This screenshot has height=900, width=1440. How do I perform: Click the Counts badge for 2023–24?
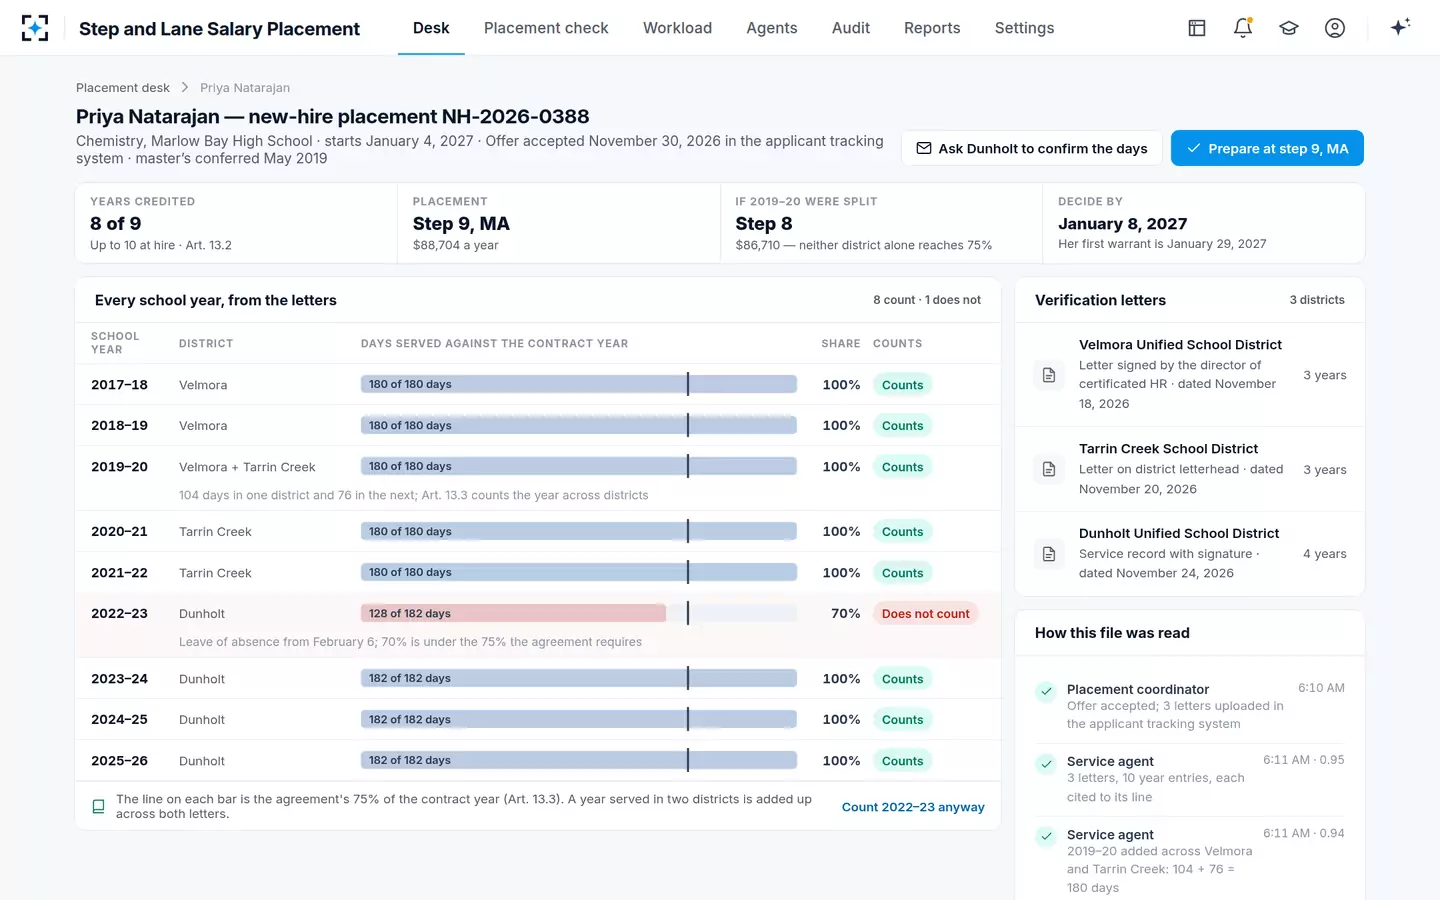903,679
